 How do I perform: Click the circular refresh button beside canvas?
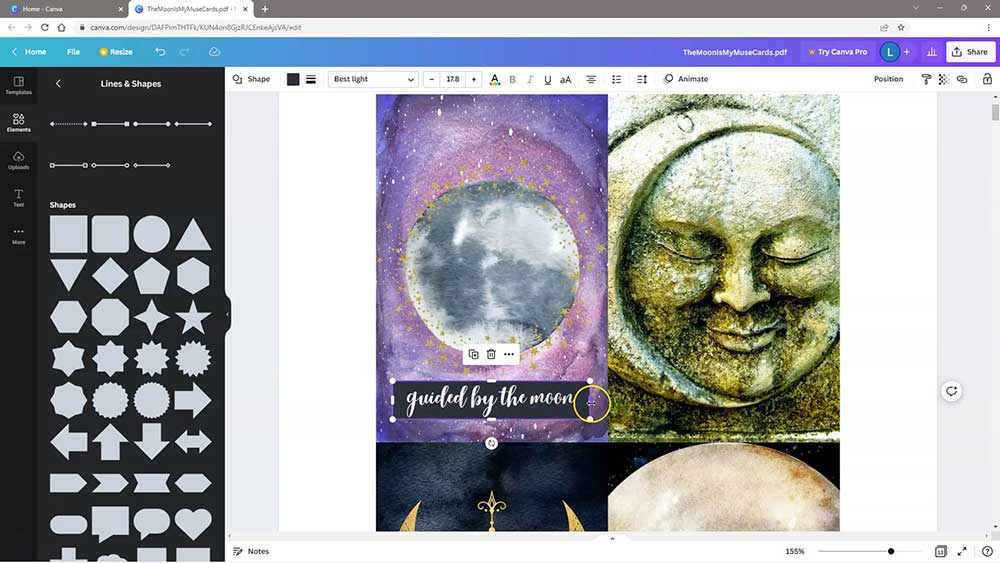(952, 391)
